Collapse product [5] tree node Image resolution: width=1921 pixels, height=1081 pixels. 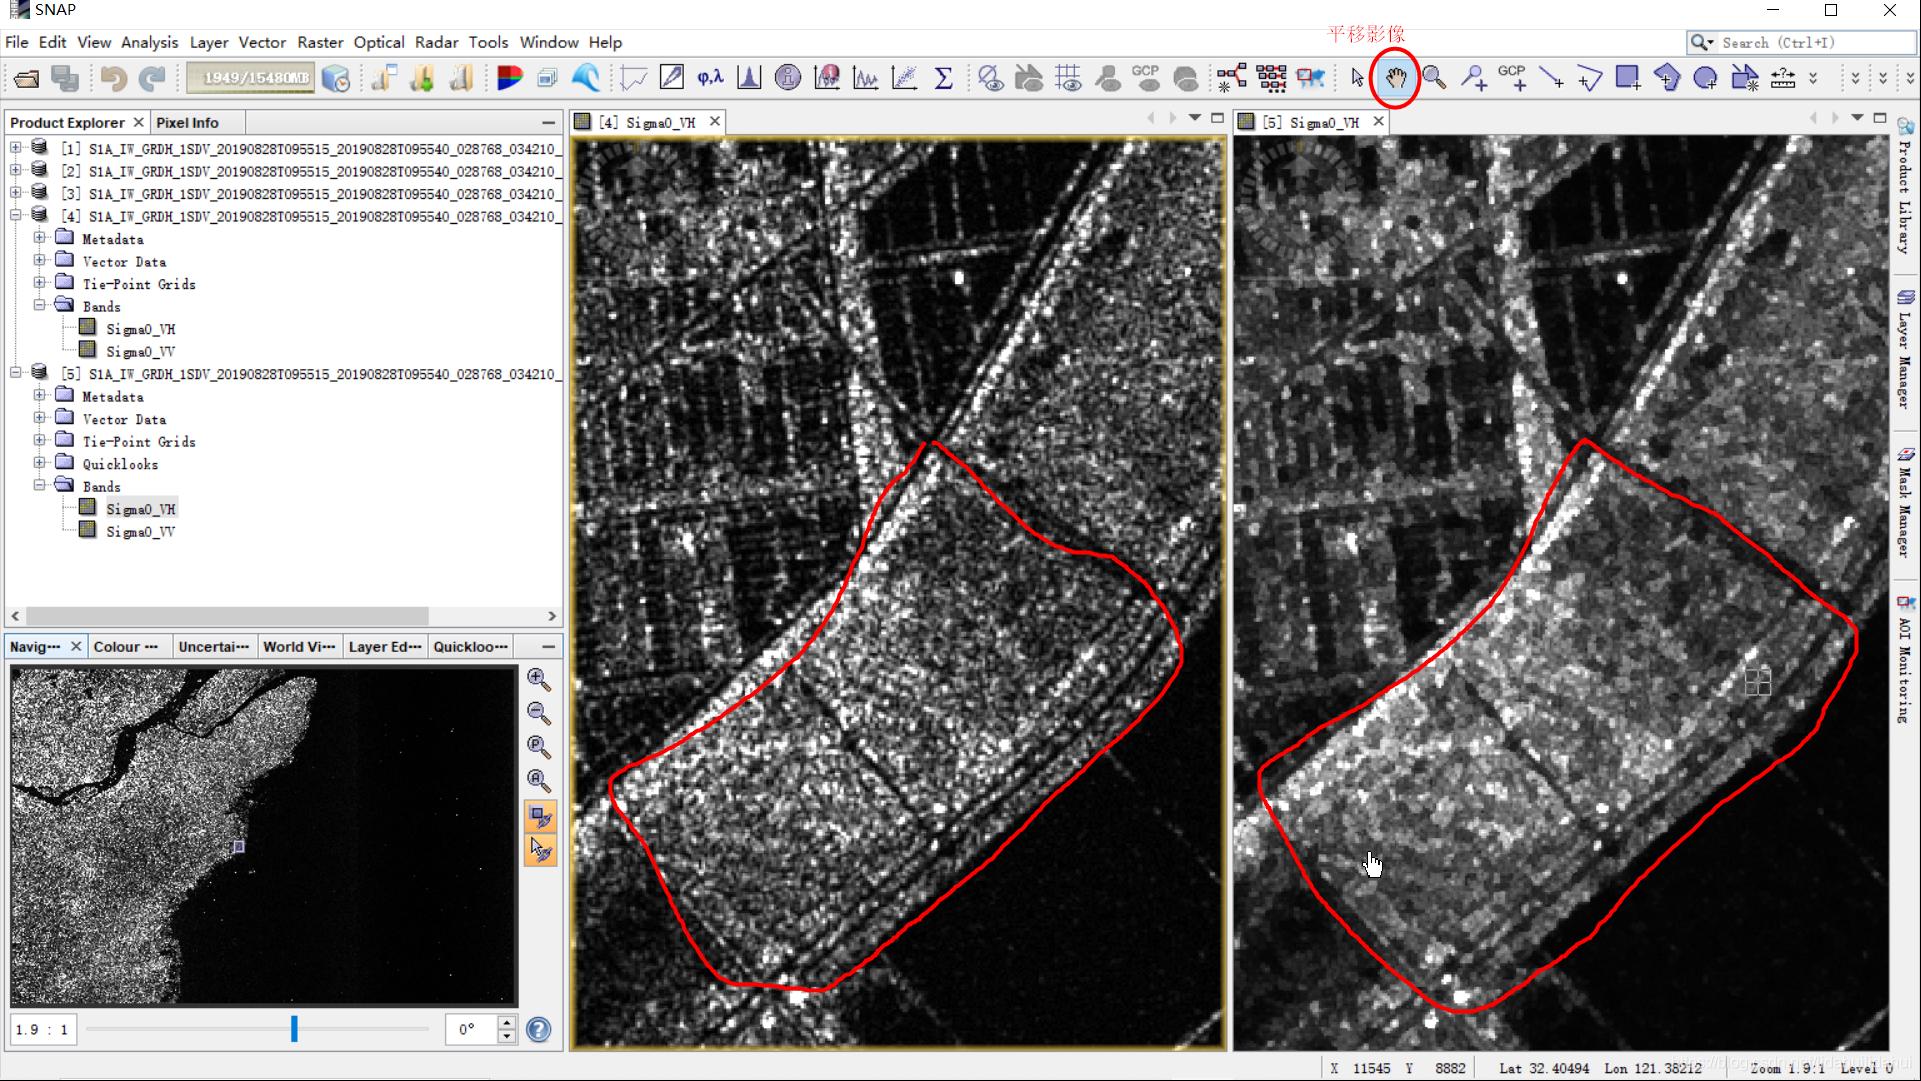16,373
